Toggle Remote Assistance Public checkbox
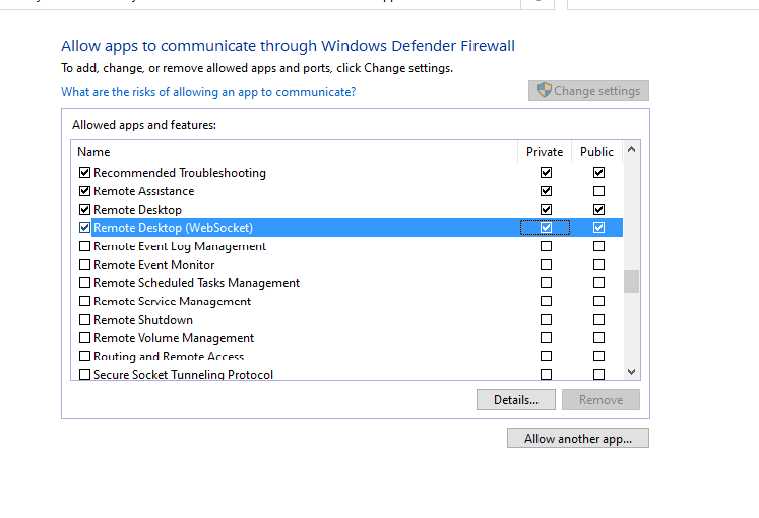 click(598, 191)
